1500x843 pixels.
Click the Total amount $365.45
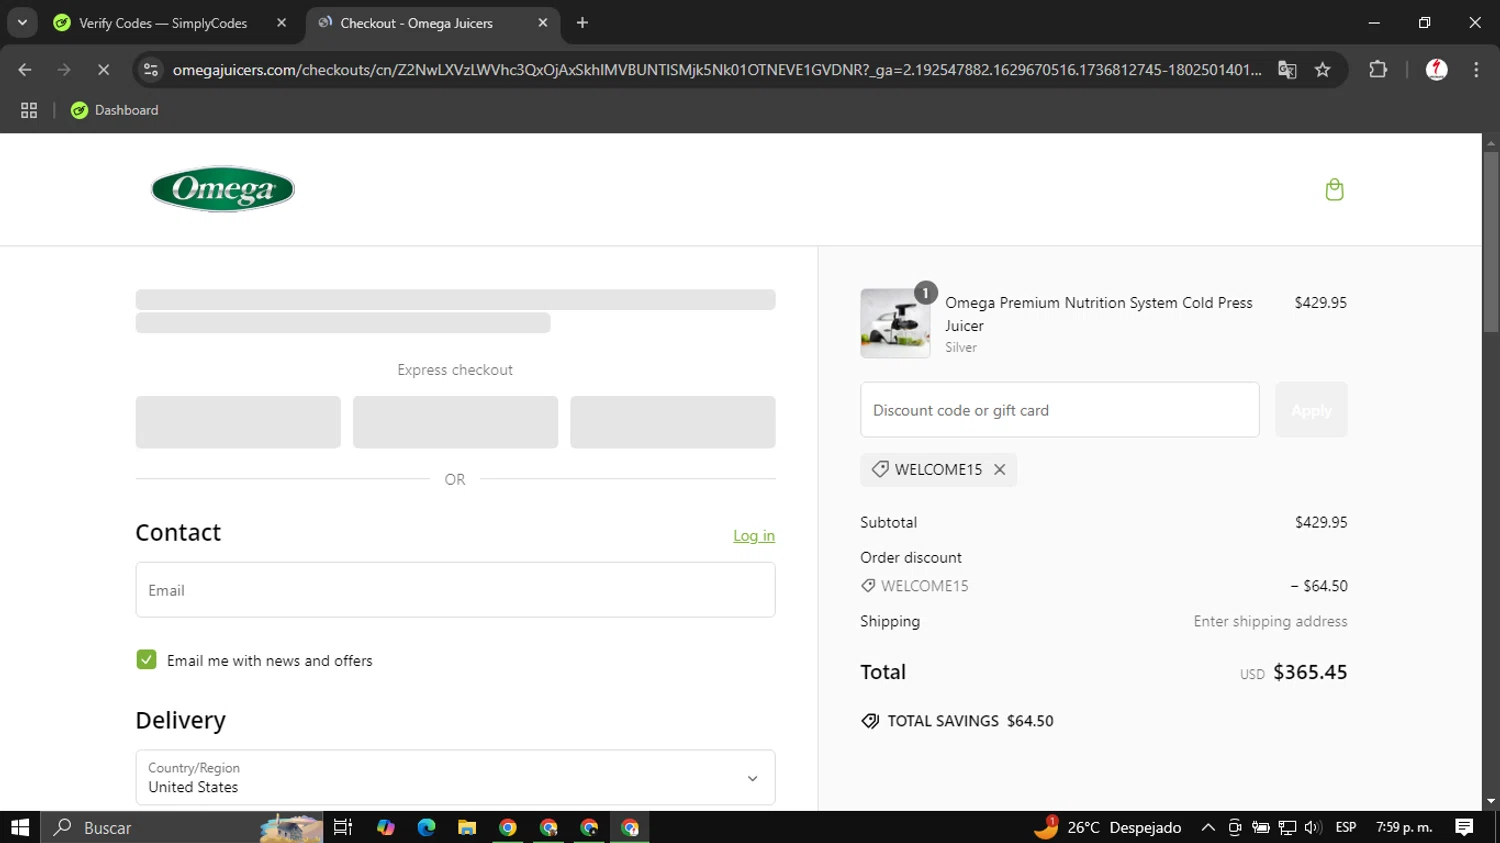coord(1310,672)
